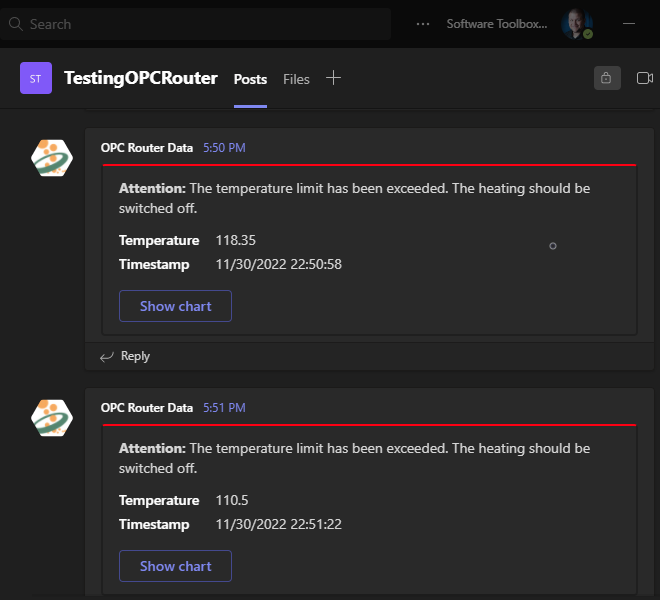The width and height of the screenshot is (660, 600).
Task: Click the Software Toolbox organization name
Action: click(497, 24)
